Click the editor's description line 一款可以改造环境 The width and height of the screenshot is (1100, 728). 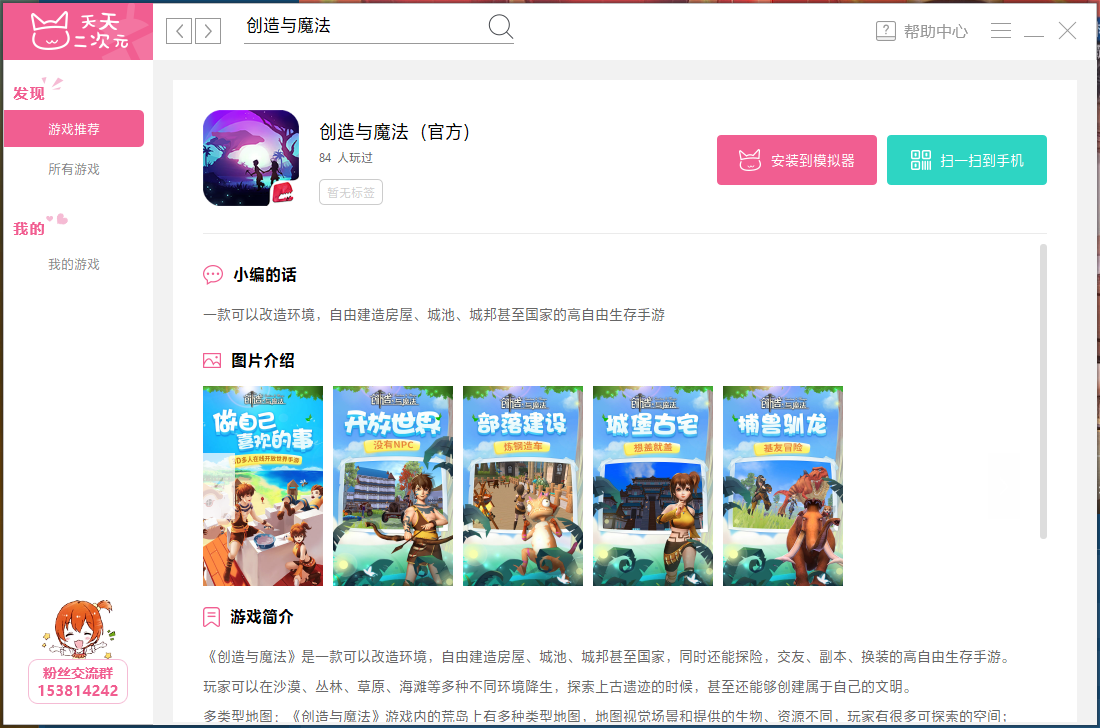pos(434,315)
